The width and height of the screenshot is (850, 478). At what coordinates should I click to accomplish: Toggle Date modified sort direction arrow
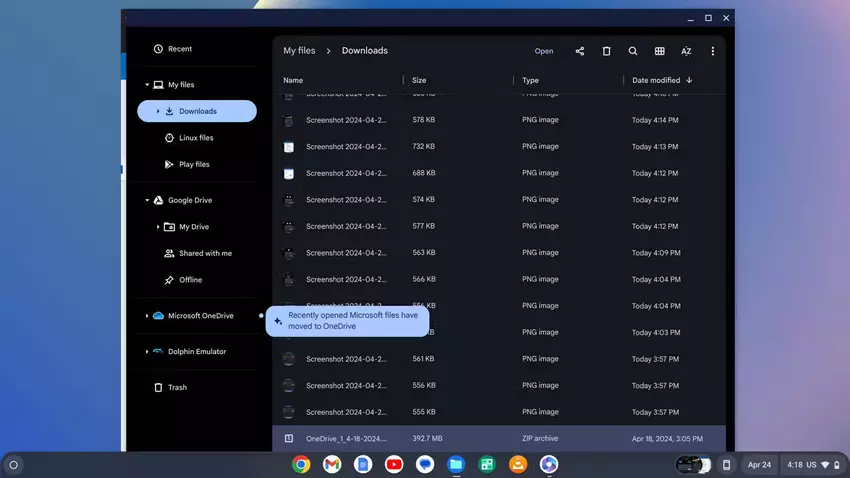(689, 80)
